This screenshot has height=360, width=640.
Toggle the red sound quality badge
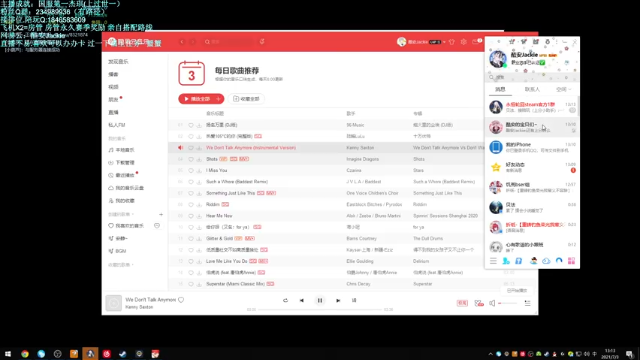[x=462, y=303]
